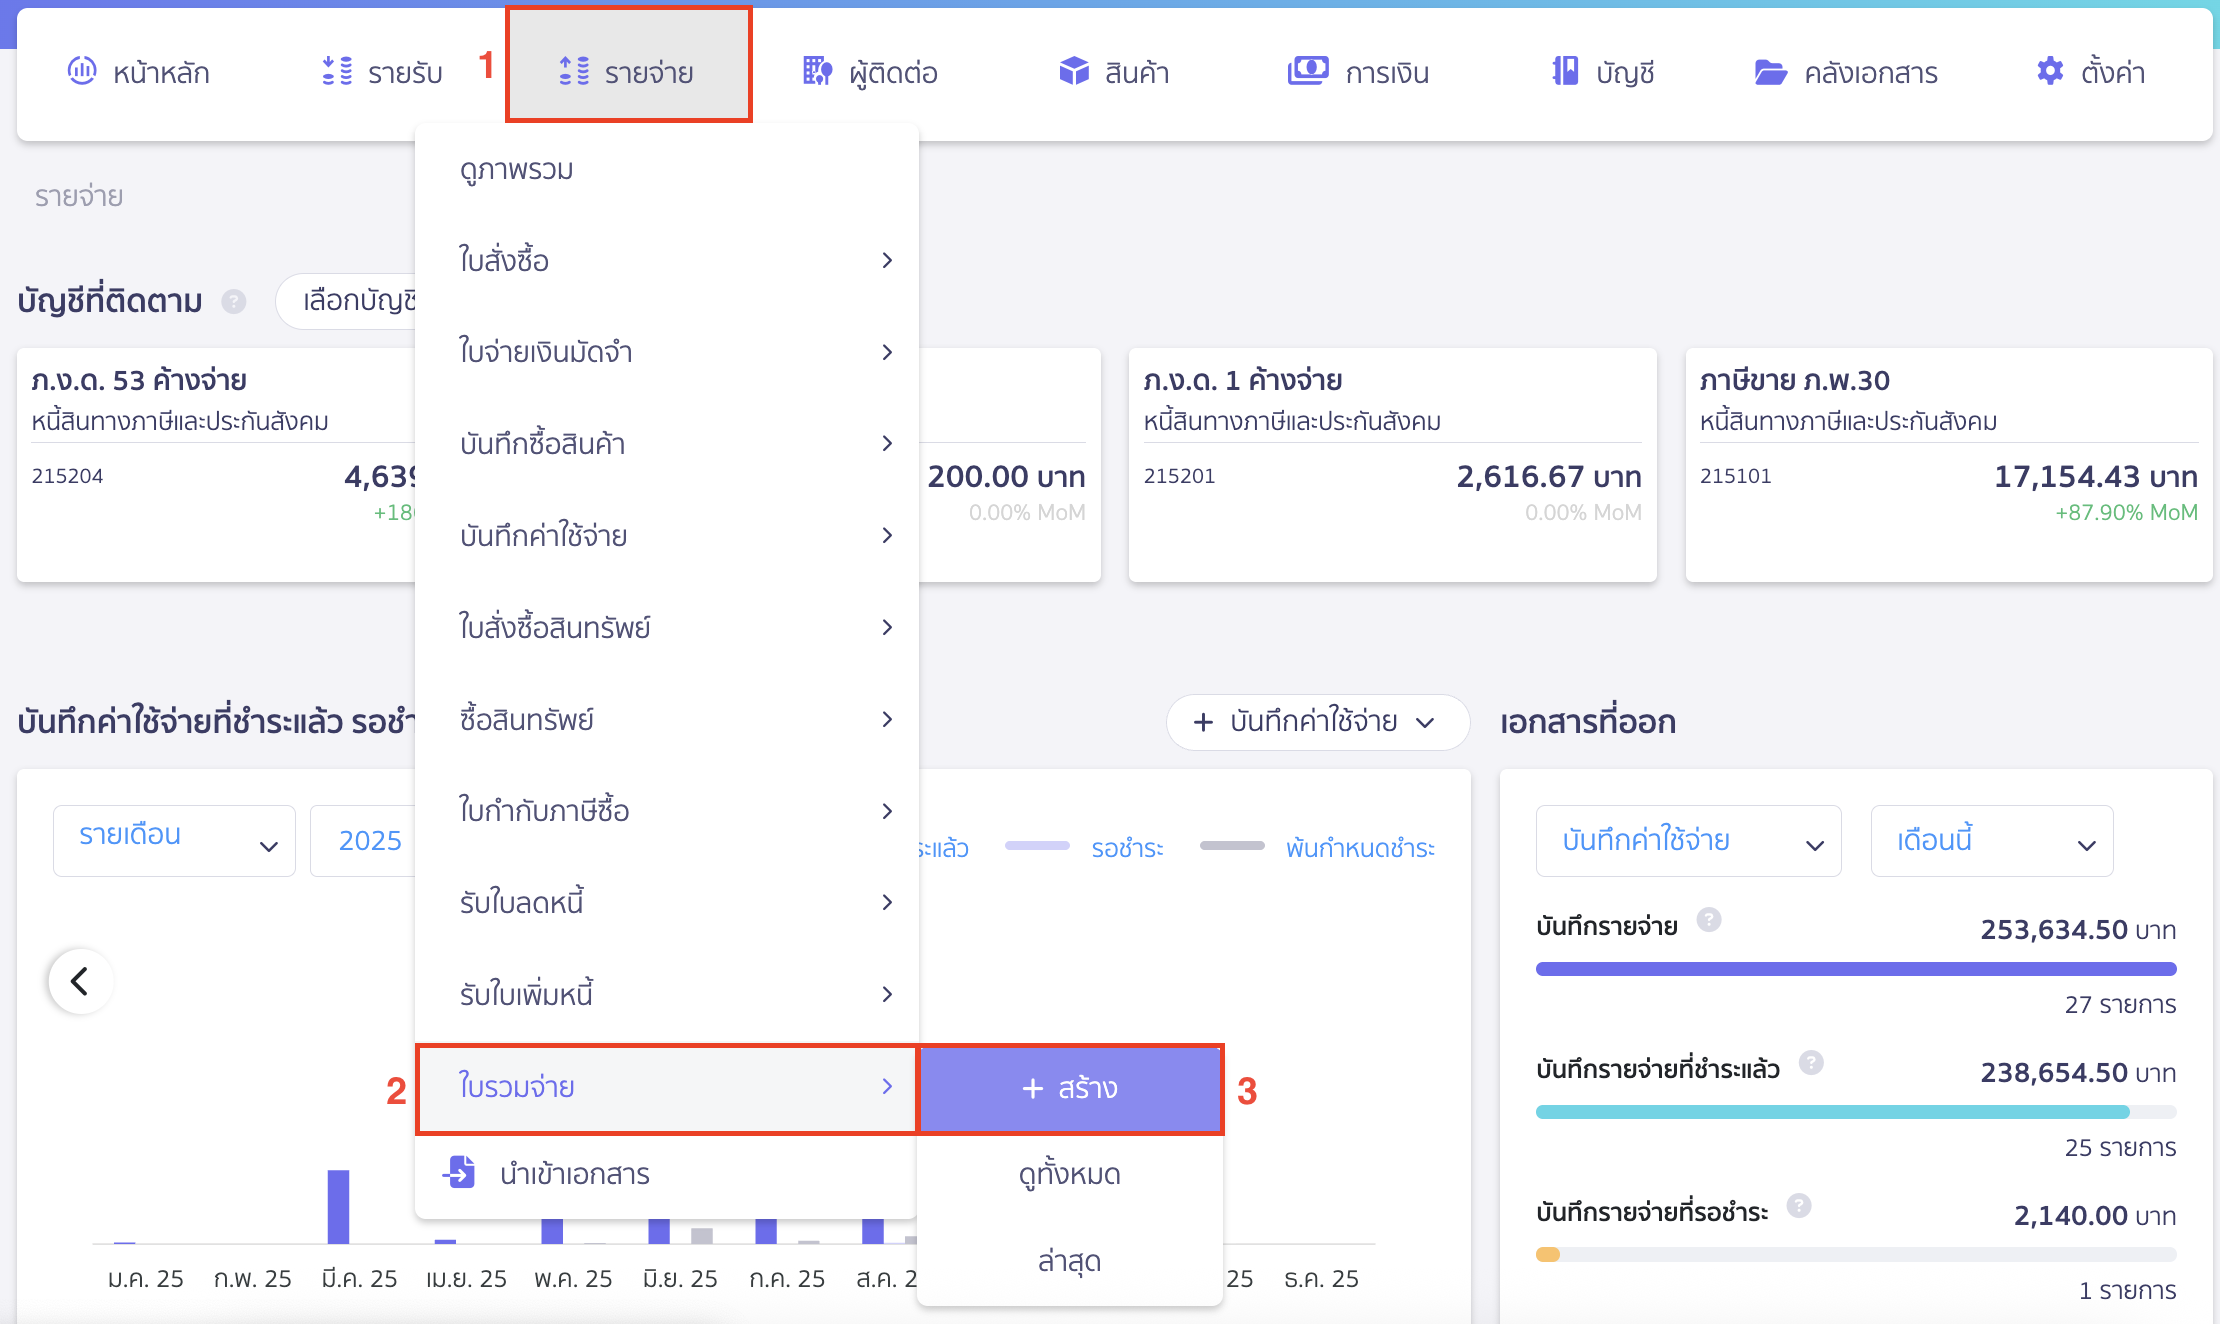Expand the บันทึกซื้อสินค้า submenu

coord(667,444)
